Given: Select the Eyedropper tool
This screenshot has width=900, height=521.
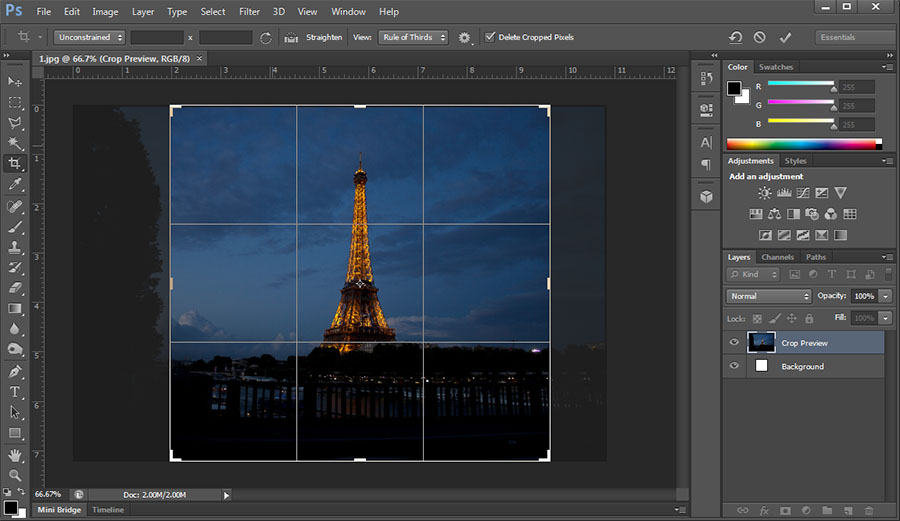Looking at the screenshot, I should point(15,185).
